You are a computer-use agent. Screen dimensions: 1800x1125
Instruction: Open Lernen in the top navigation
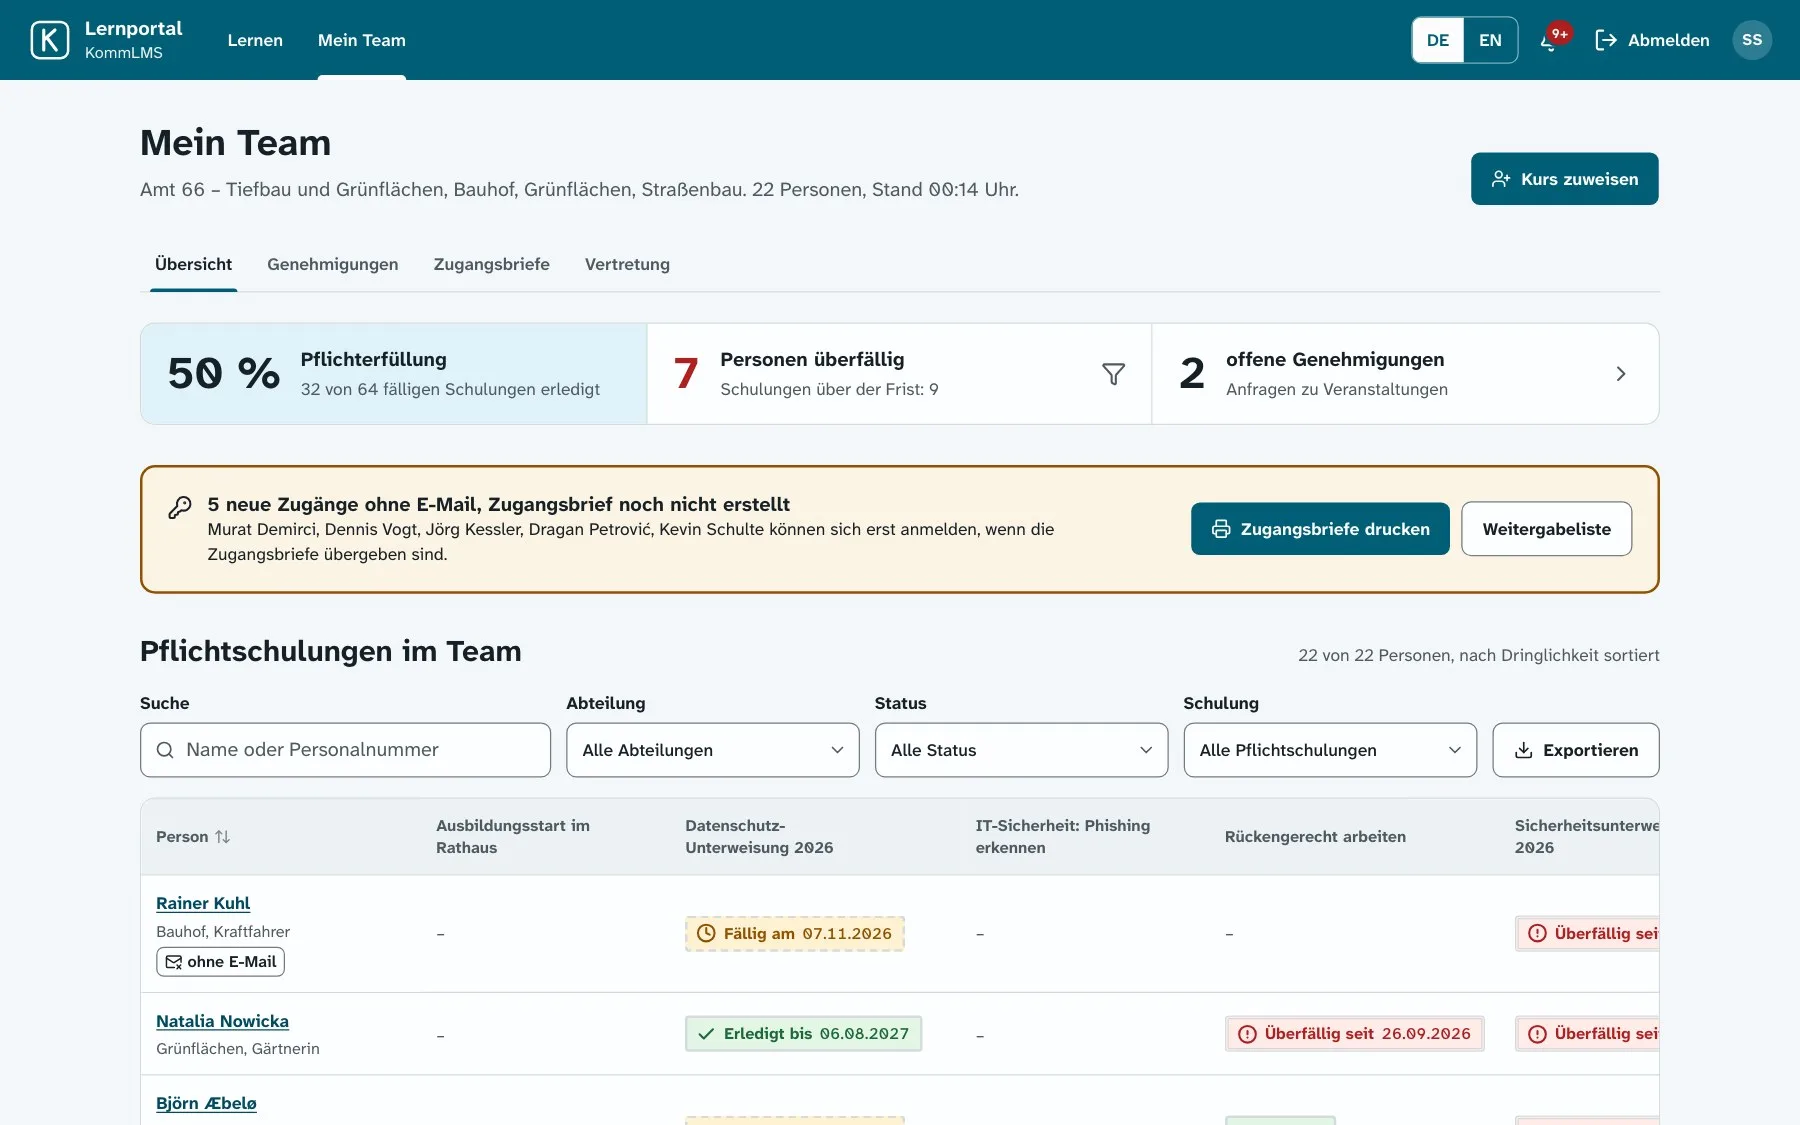[x=255, y=40]
